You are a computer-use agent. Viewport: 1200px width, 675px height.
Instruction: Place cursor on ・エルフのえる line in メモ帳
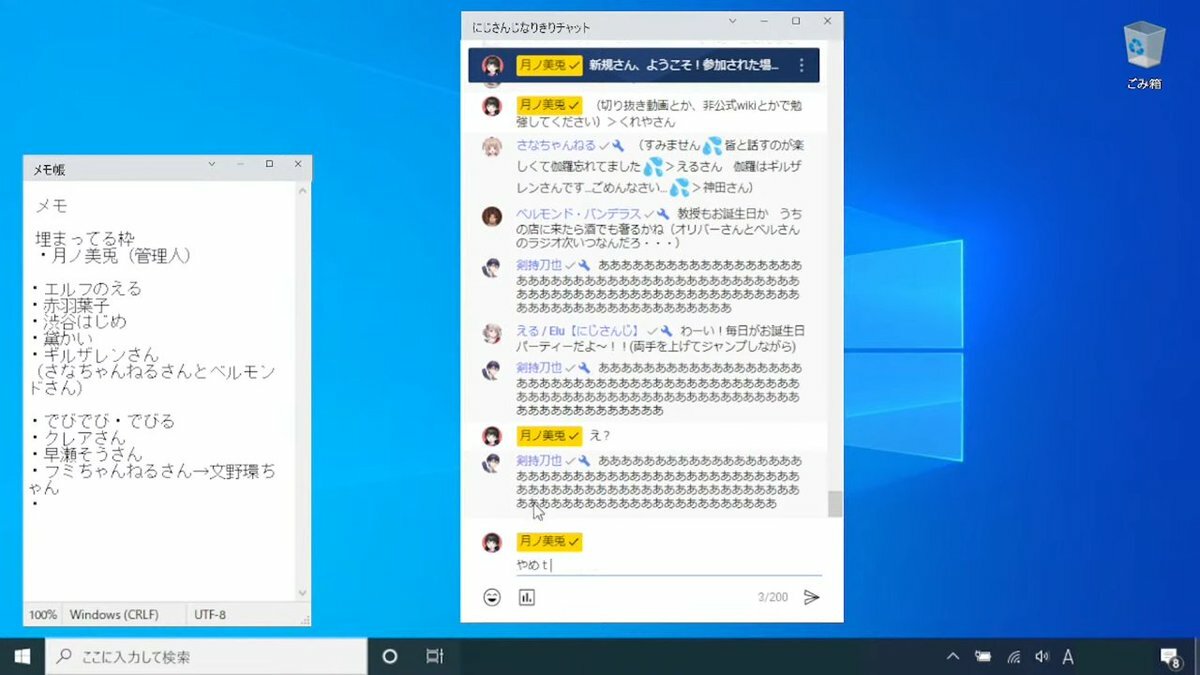[86, 289]
